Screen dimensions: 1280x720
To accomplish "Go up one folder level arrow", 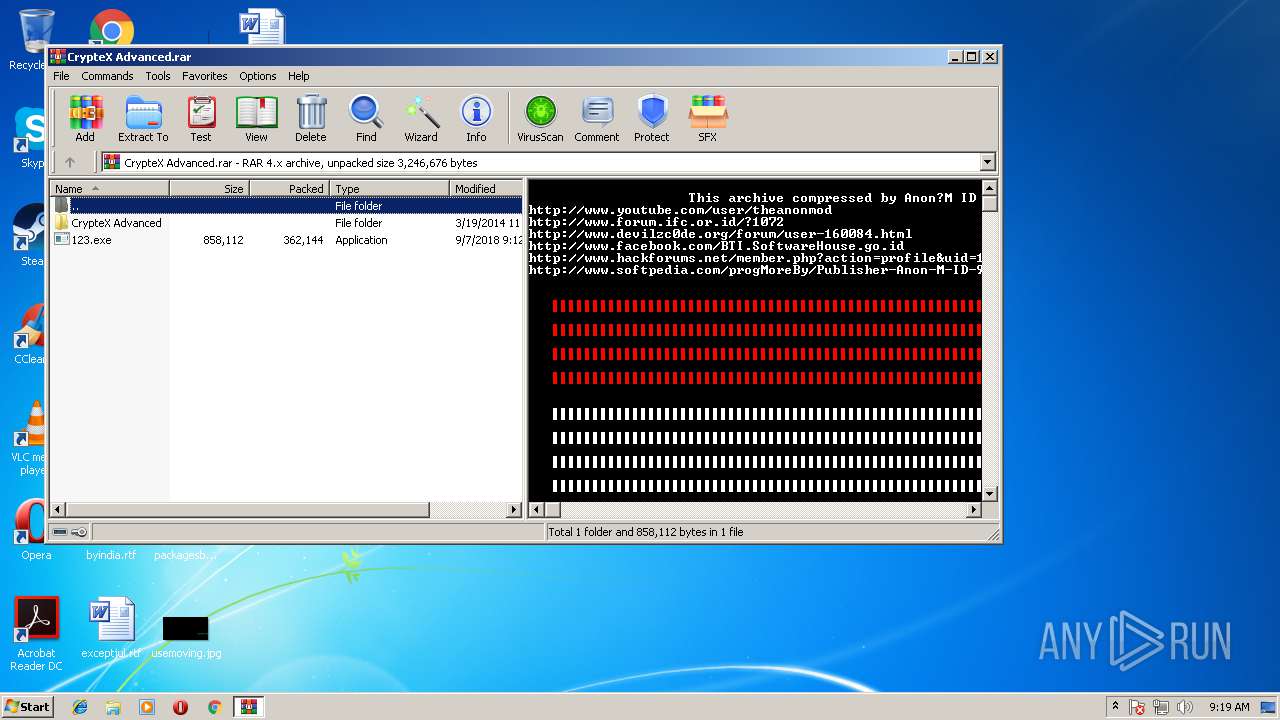I will click(x=70, y=162).
